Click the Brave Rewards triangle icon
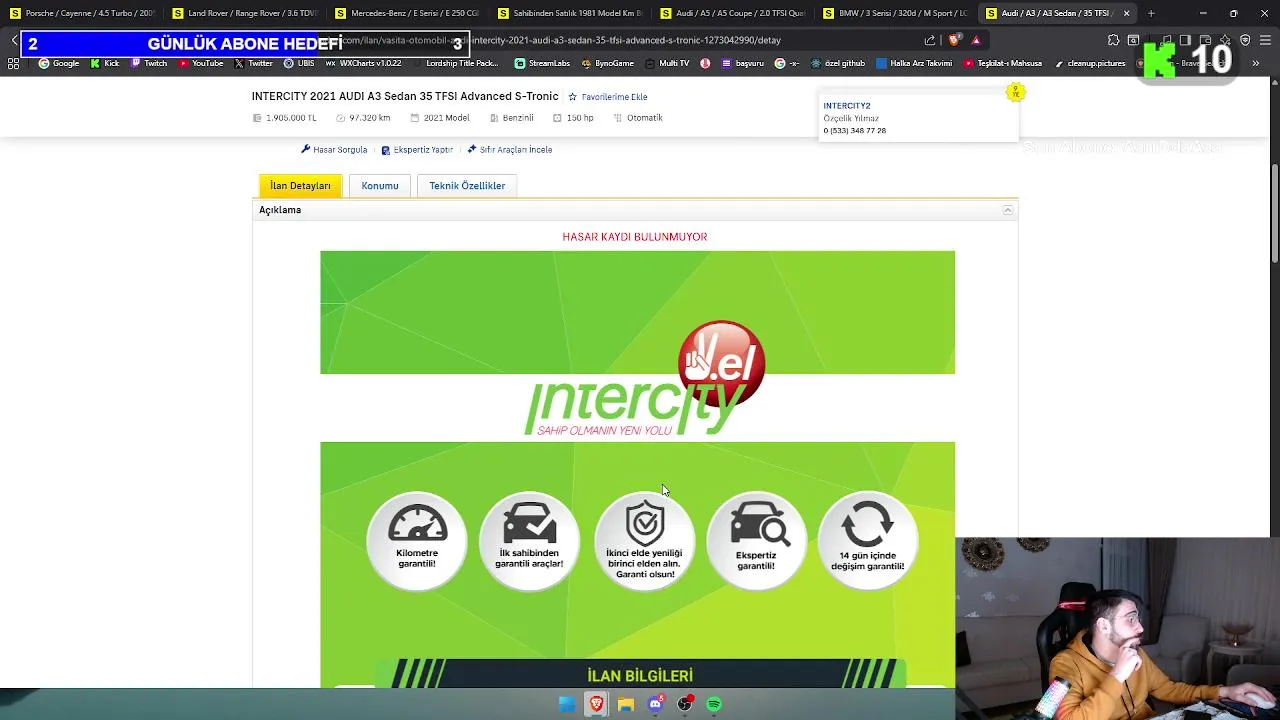This screenshot has height=720, width=1280. [976, 40]
